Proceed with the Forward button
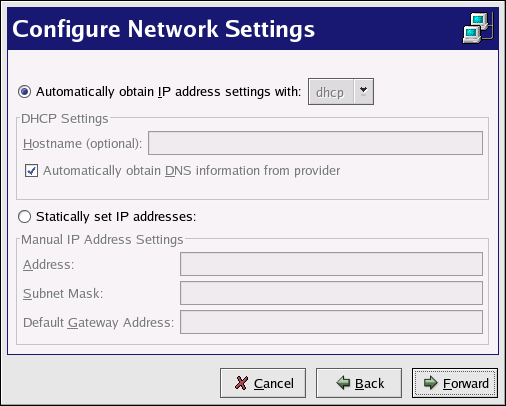 point(455,383)
